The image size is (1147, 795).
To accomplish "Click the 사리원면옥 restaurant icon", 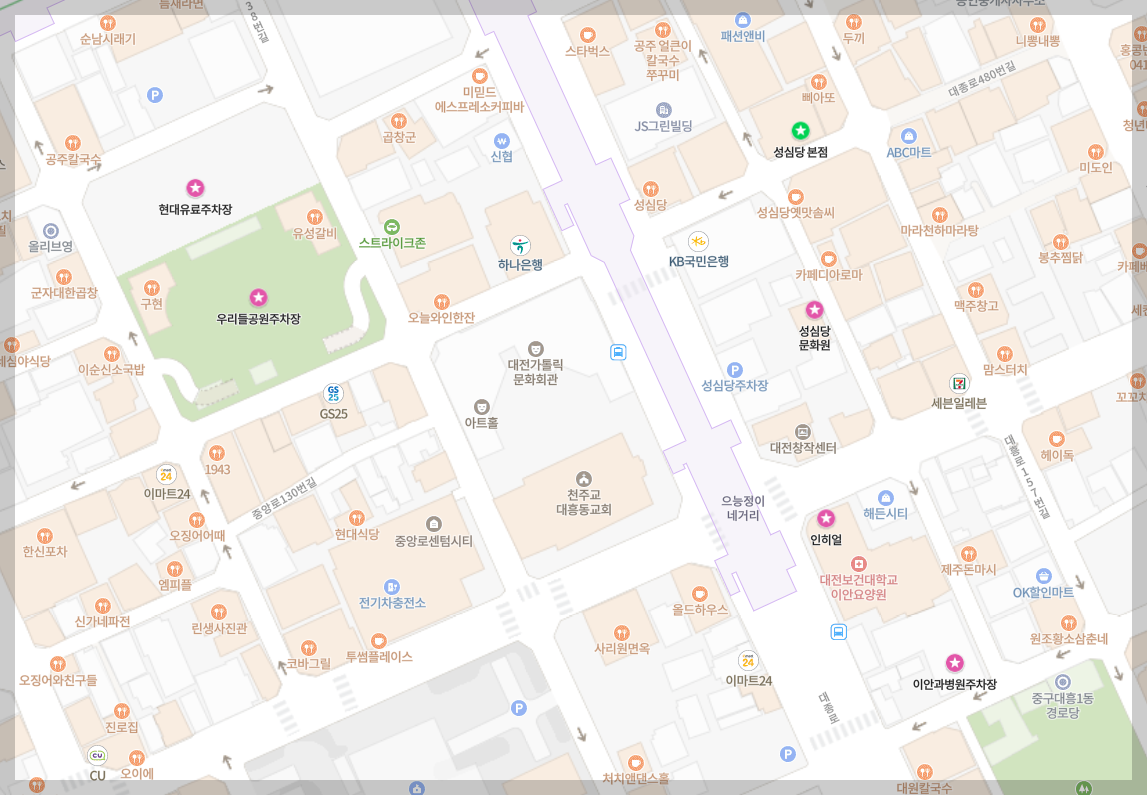I will [x=622, y=632].
